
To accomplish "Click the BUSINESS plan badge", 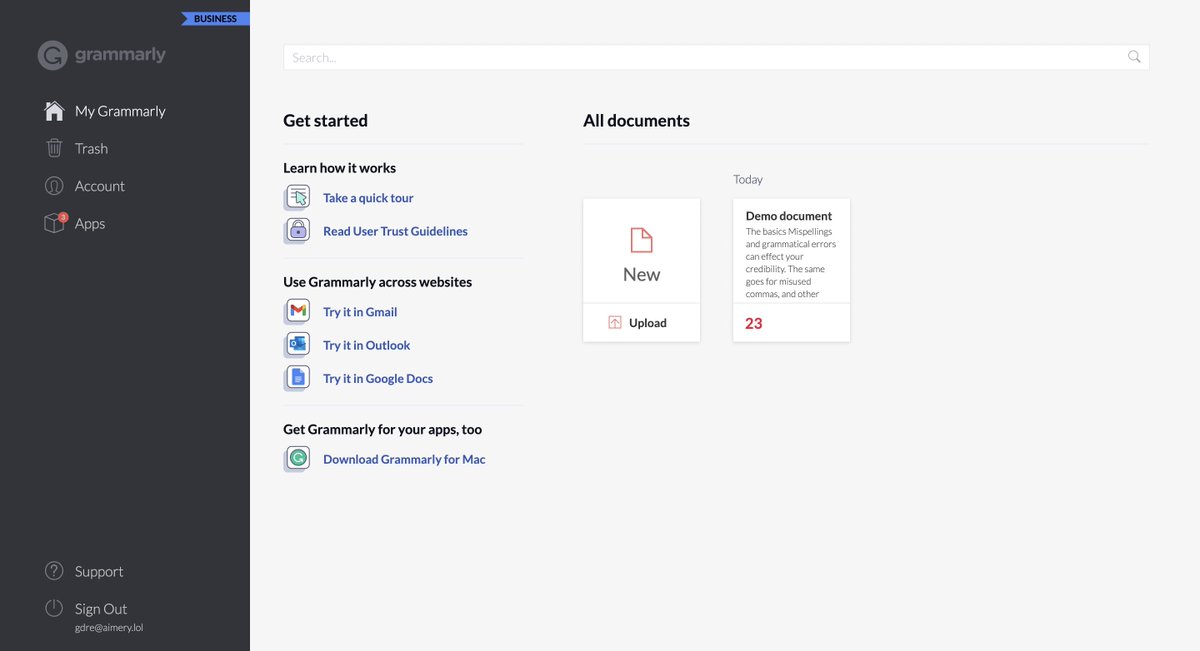I will click(215, 19).
